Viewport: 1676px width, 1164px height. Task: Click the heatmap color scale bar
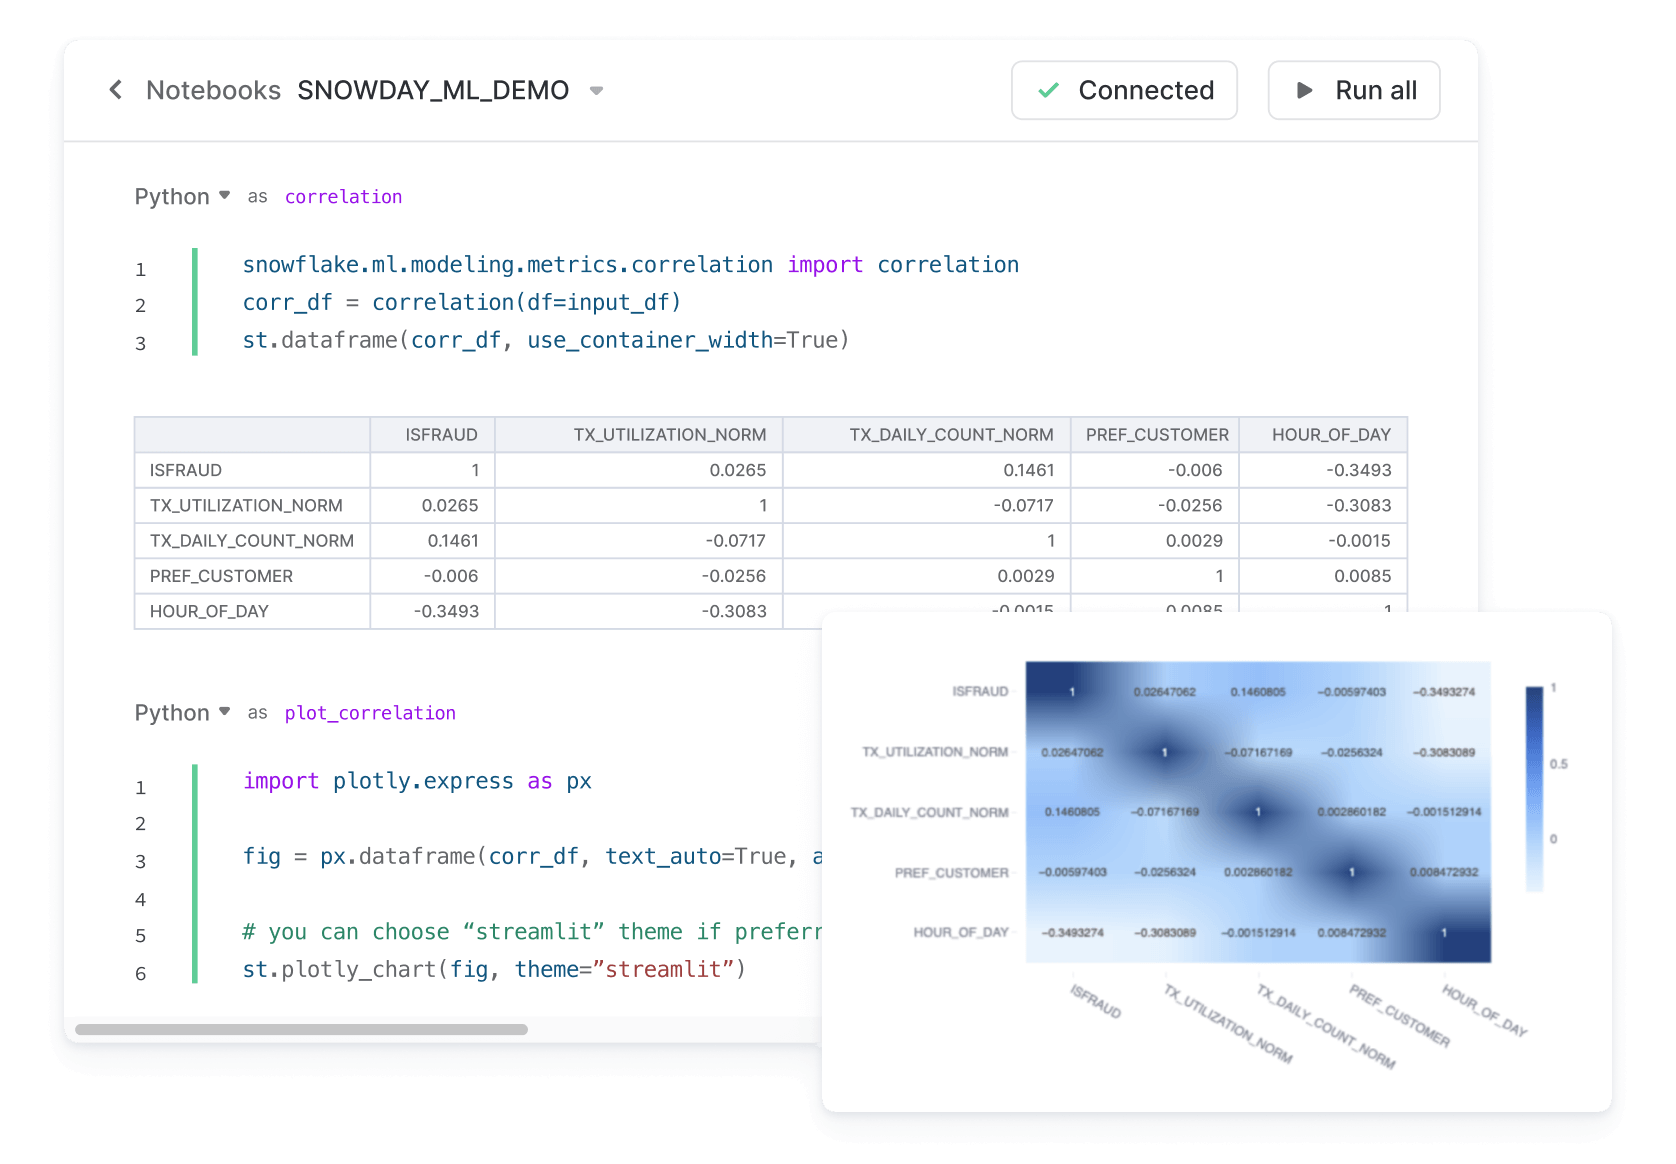1534,788
